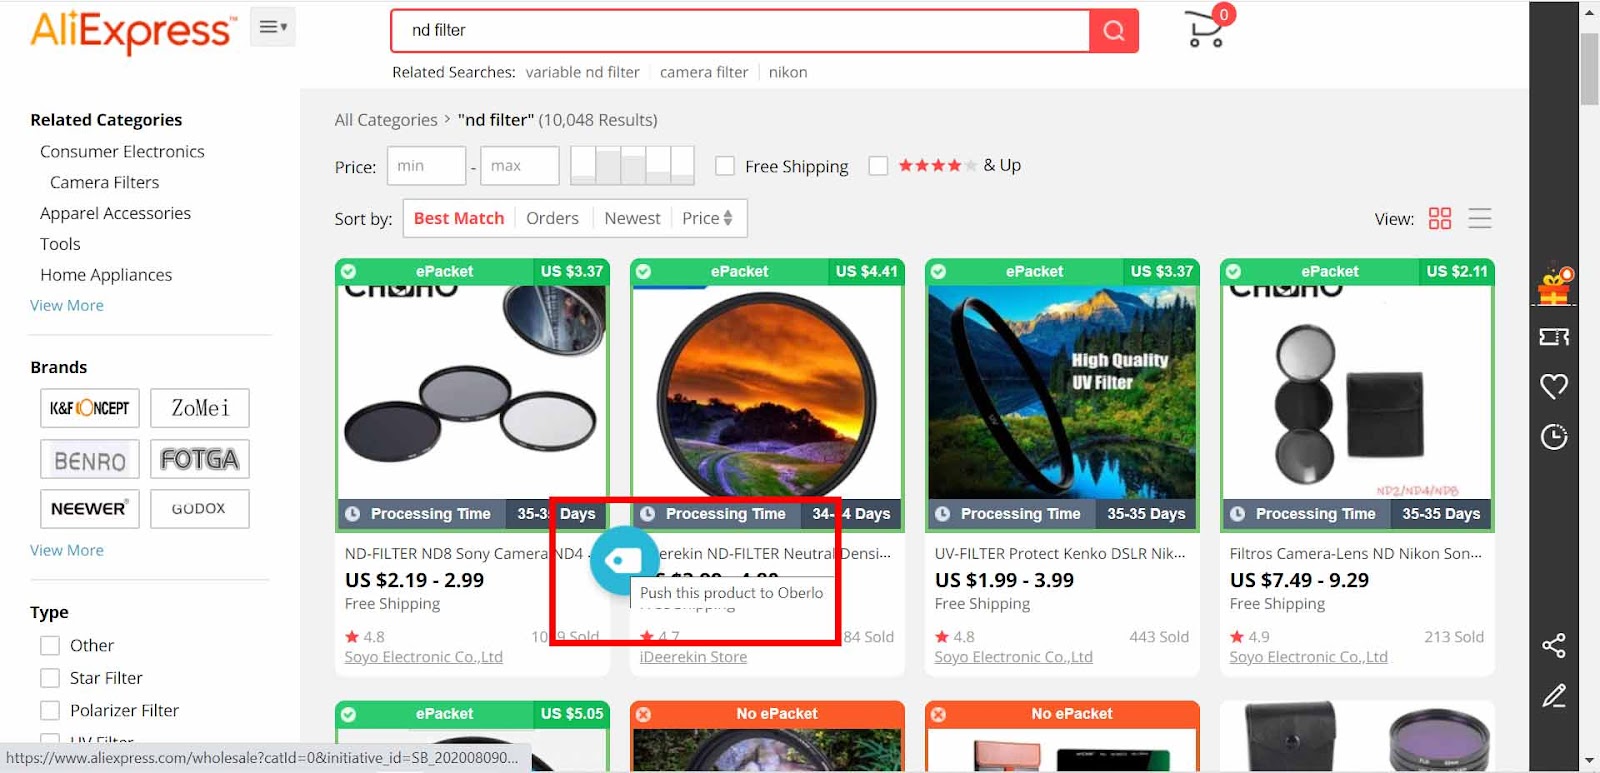Switch to grid view icon

(1440, 218)
